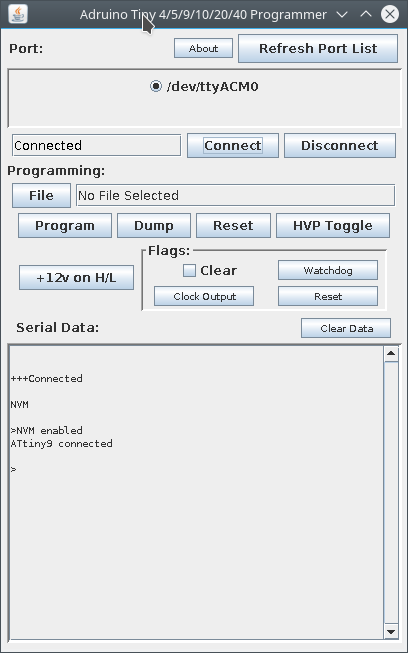Viewport: 408px width, 653px height.
Task: Click the serial data scrollbar down arrow
Action: (x=391, y=632)
